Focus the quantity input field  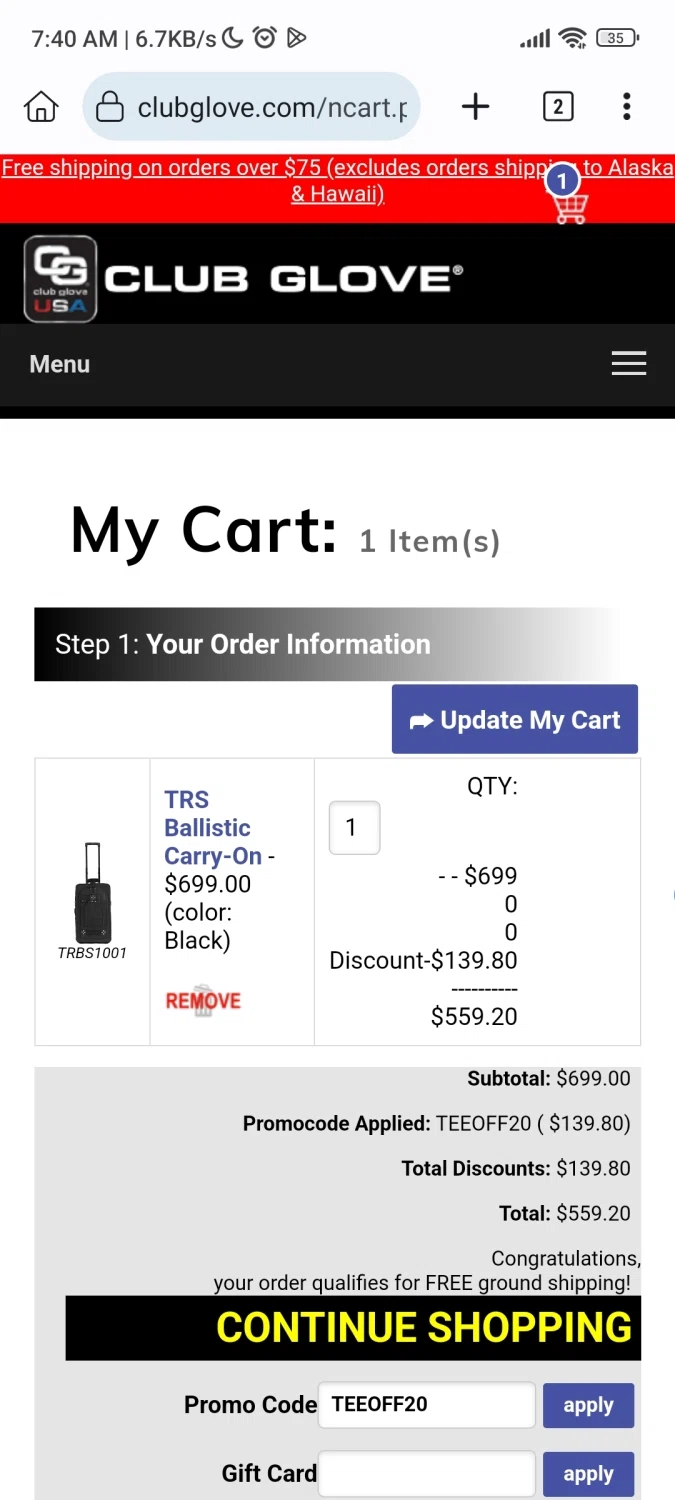pyautogui.click(x=354, y=828)
